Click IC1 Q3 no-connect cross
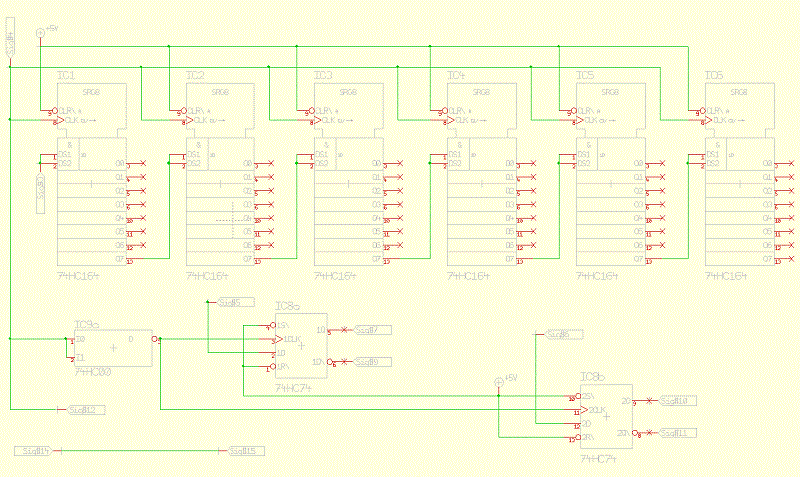Image resolution: width=800 pixels, height=477 pixels. [143, 205]
